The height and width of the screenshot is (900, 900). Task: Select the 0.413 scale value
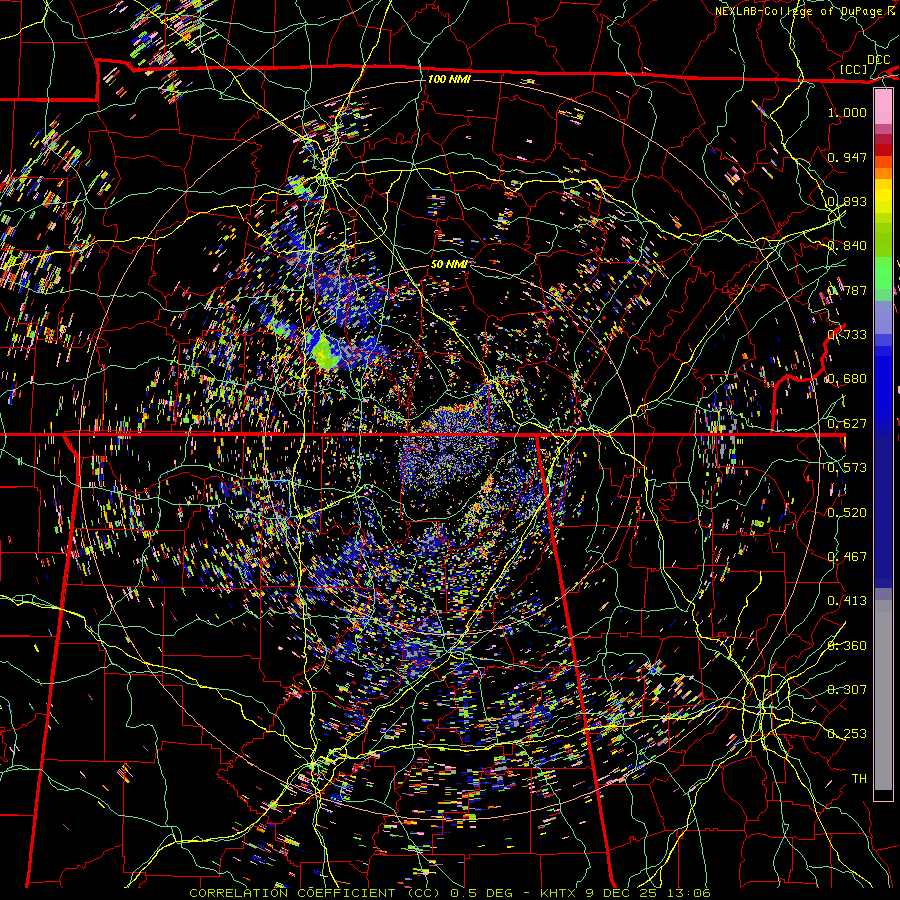click(847, 600)
